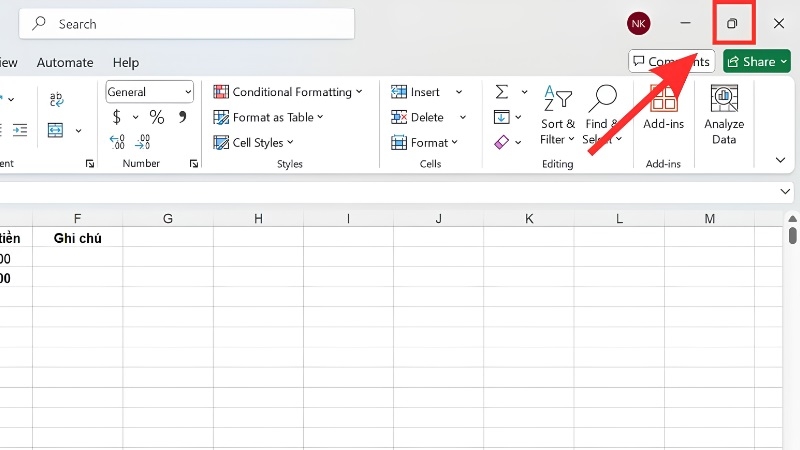Viewport: 800px width, 450px height.
Task: Click Clear eraser icon
Action: (502, 142)
